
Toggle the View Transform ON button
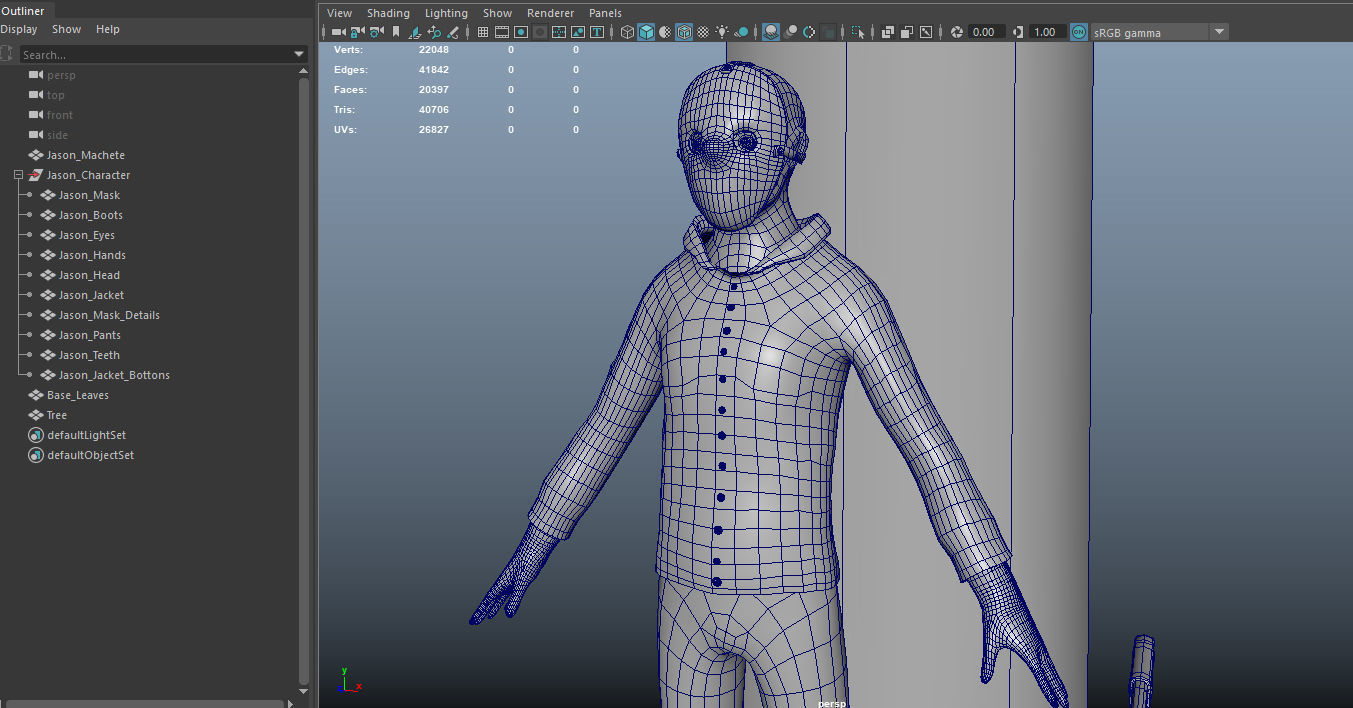(1079, 32)
